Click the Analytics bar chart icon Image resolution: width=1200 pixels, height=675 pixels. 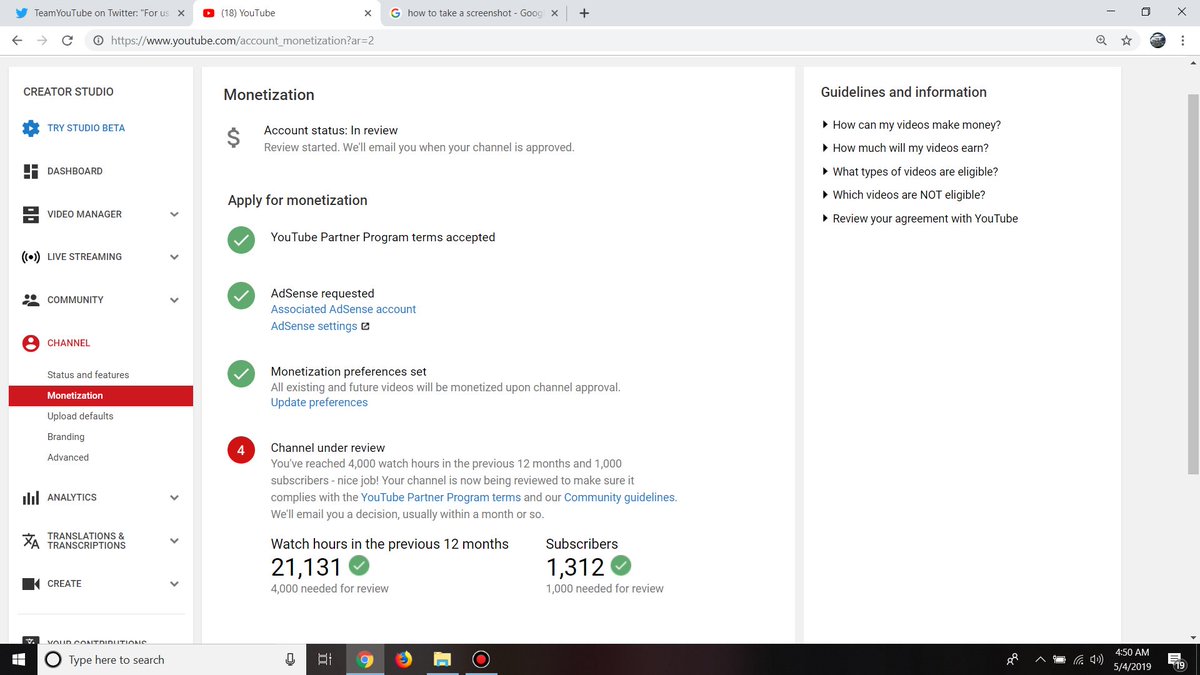click(x=31, y=497)
